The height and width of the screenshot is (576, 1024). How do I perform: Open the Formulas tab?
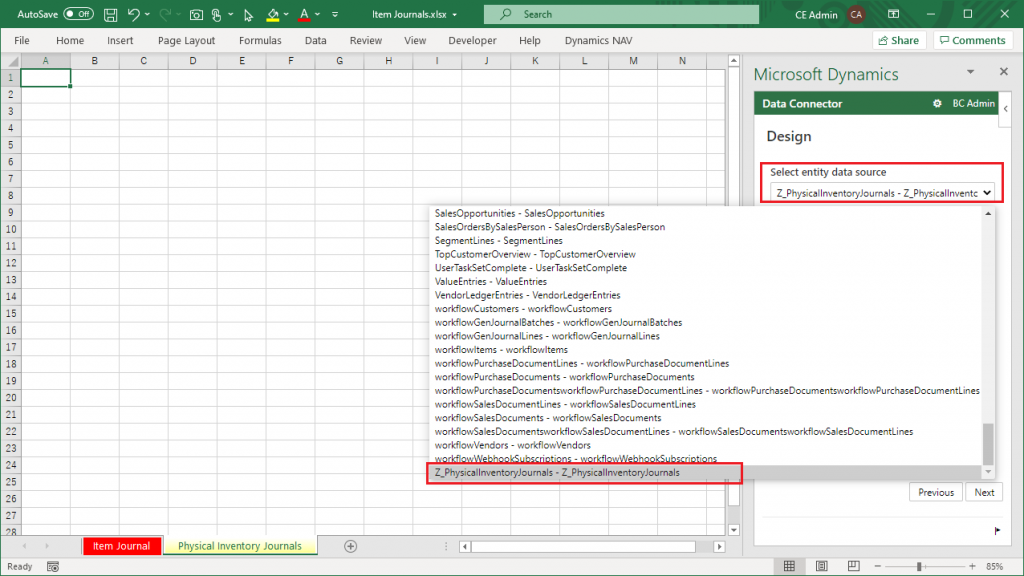click(x=260, y=40)
